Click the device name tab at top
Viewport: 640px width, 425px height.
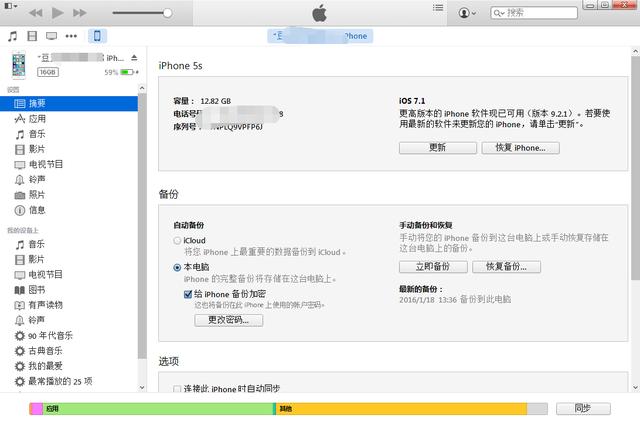[x=320, y=36]
